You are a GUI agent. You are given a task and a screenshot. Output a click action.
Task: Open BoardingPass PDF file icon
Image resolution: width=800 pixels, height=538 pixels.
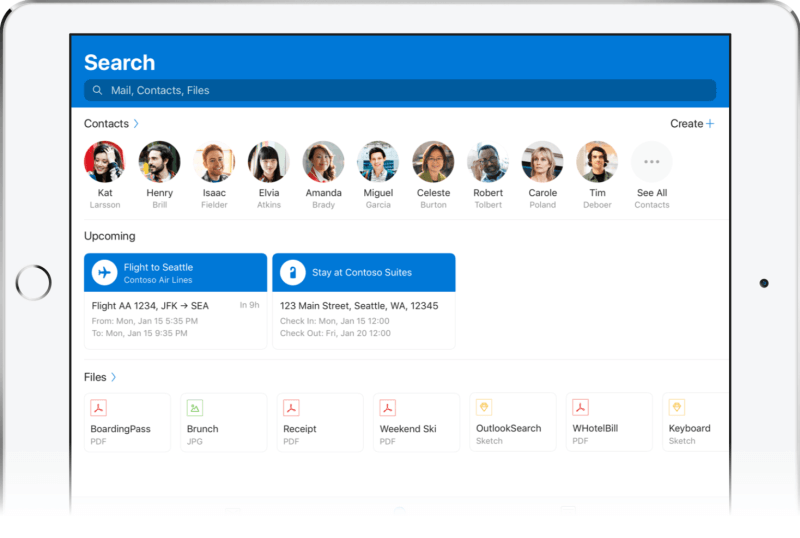(x=98, y=408)
